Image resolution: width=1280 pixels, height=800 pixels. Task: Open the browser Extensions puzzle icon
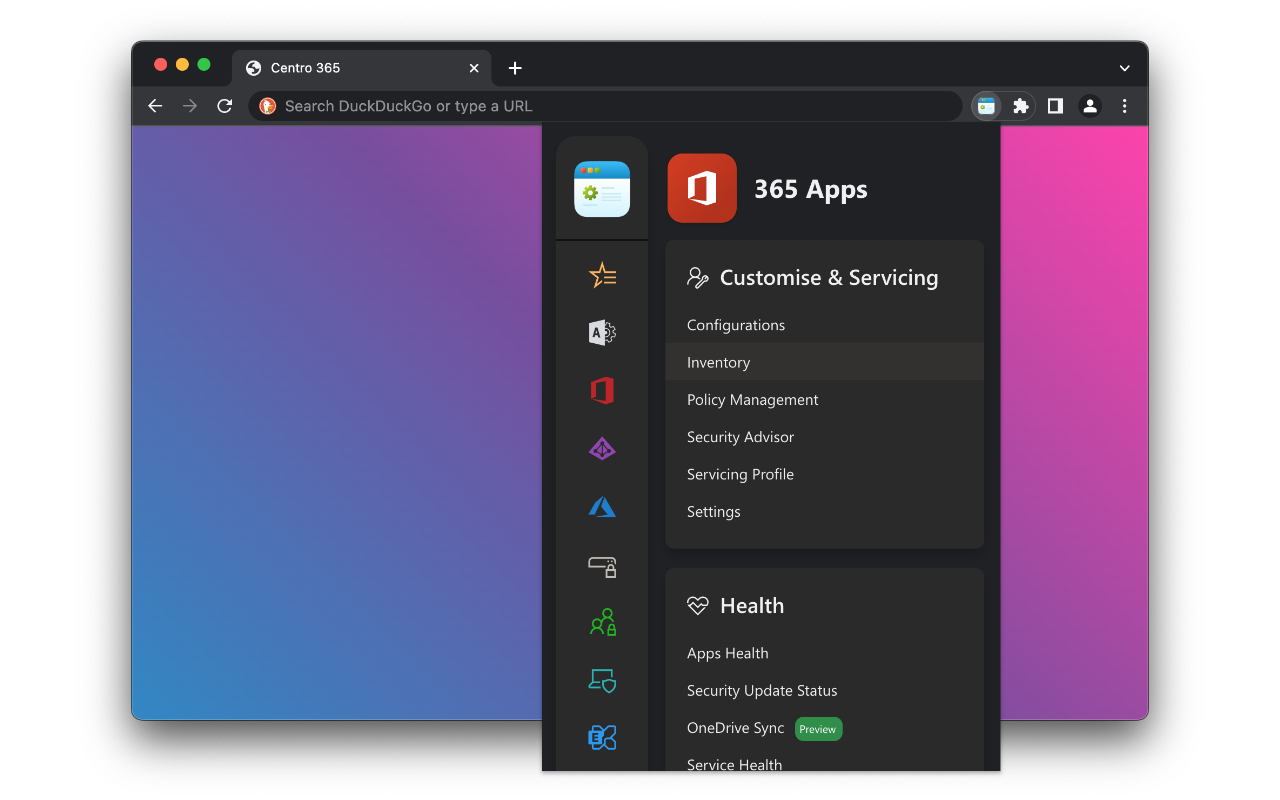click(1021, 106)
